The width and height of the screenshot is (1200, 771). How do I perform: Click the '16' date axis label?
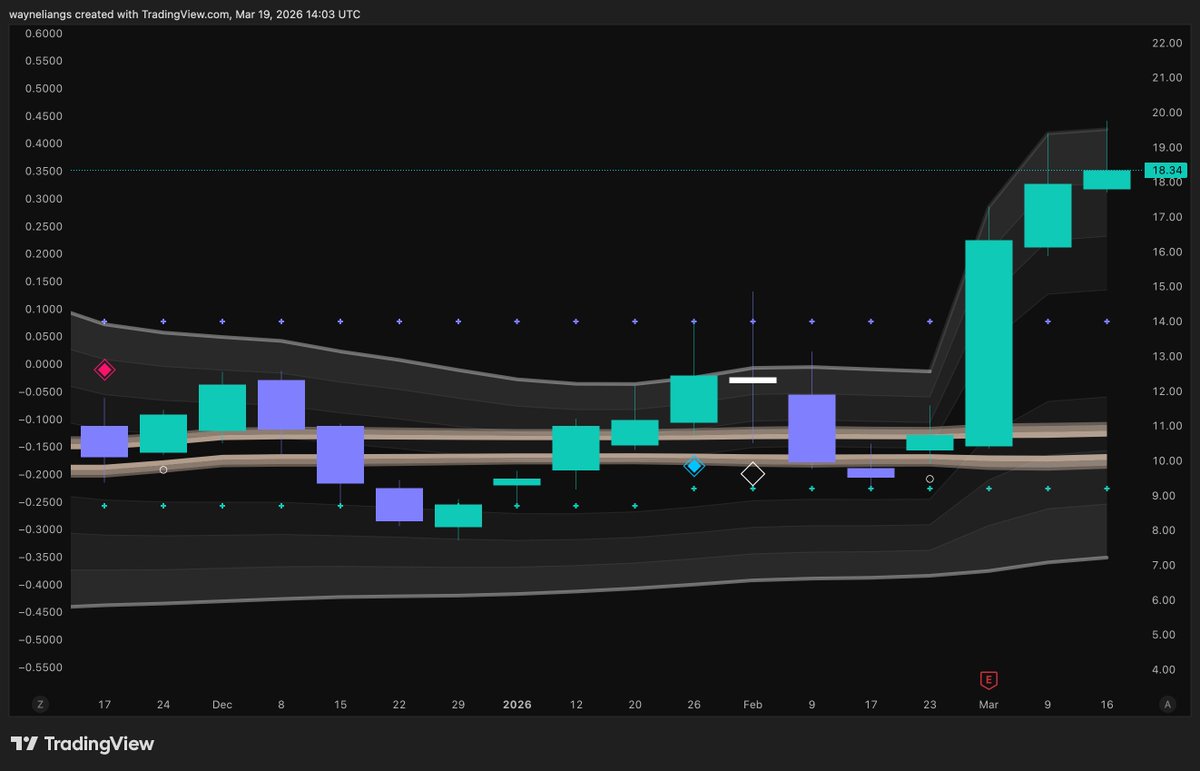click(x=1107, y=704)
